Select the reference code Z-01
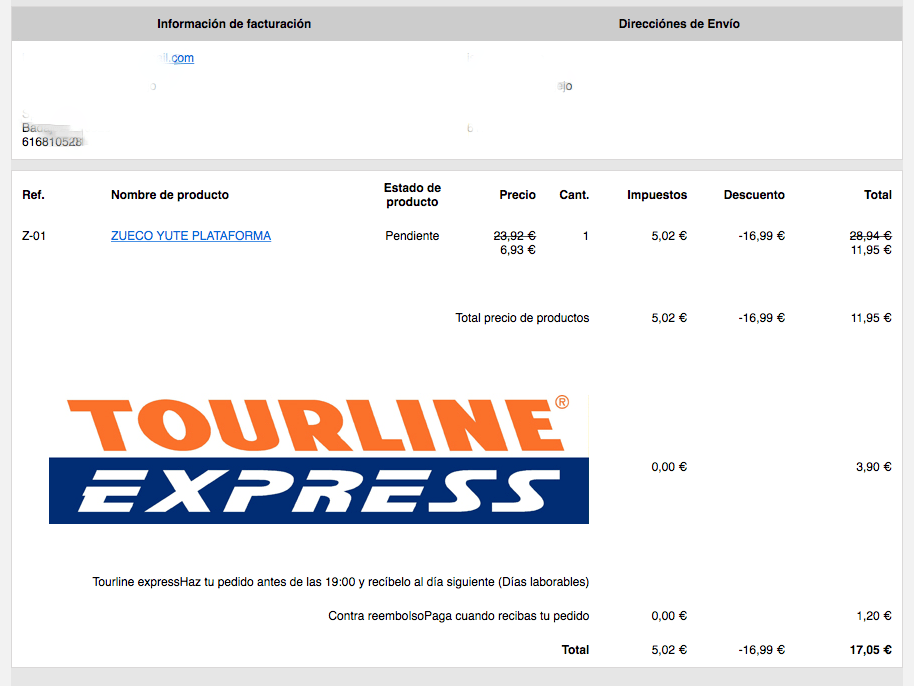The height and width of the screenshot is (686, 914). [34, 235]
